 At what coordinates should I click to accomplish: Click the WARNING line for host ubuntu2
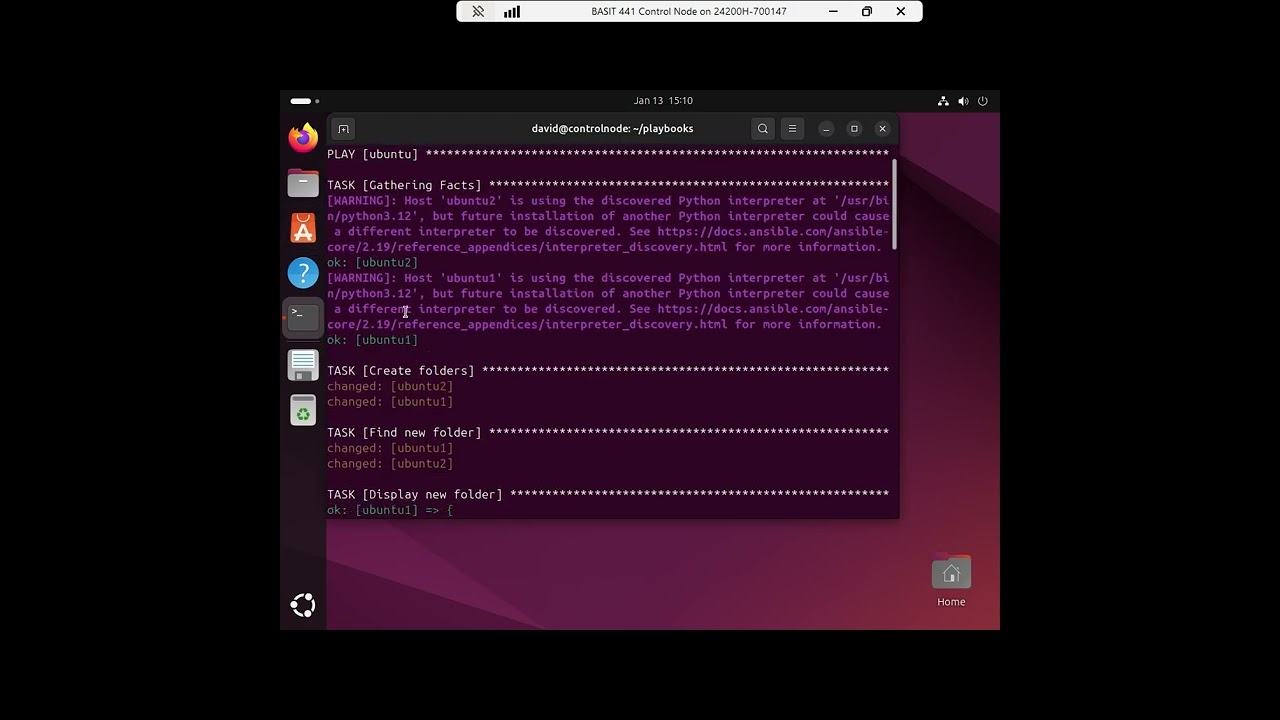pyautogui.click(x=608, y=201)
